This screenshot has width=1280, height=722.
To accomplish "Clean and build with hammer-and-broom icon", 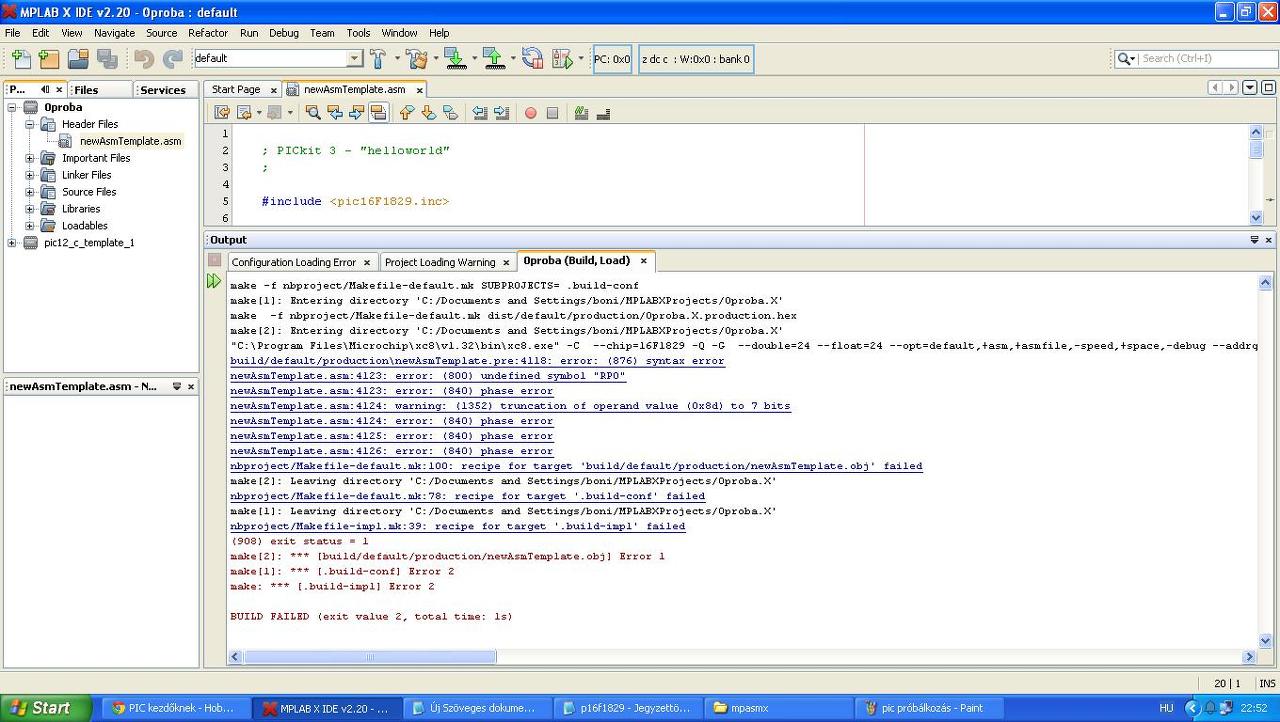I will coord(417,59).
